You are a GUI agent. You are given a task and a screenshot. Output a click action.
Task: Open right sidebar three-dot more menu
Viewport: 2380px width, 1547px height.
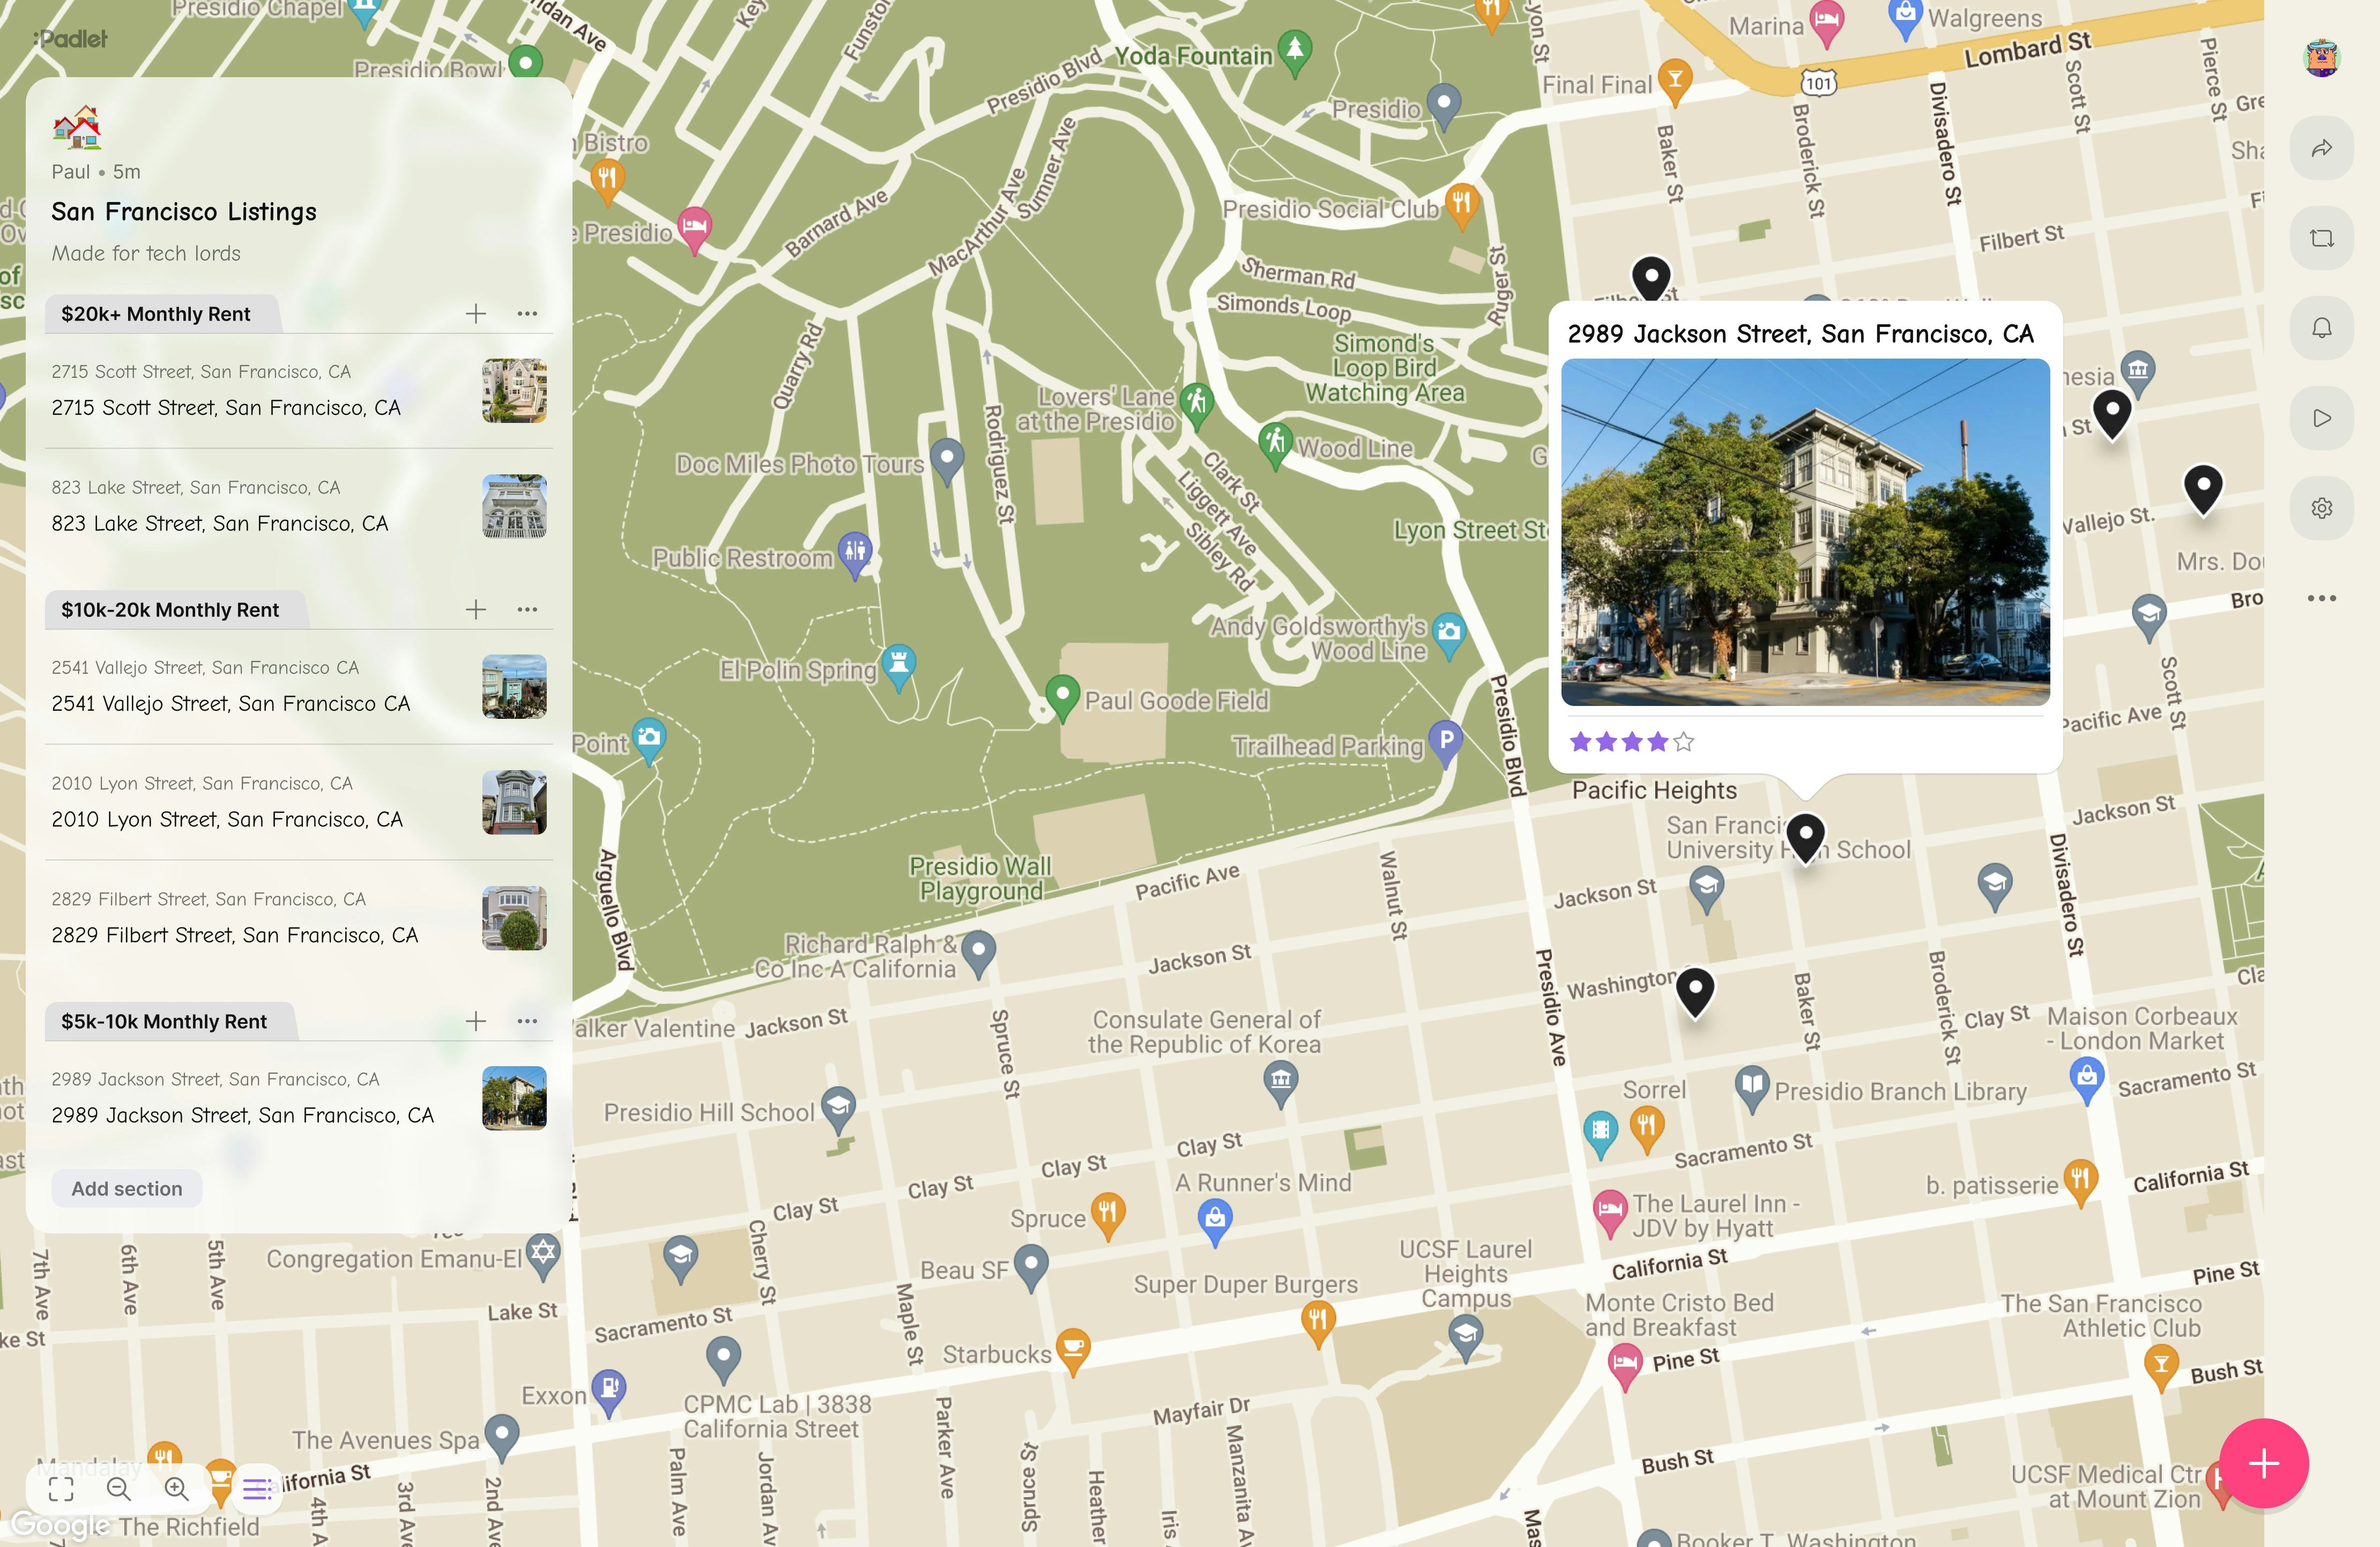[x=2321, y=598]
